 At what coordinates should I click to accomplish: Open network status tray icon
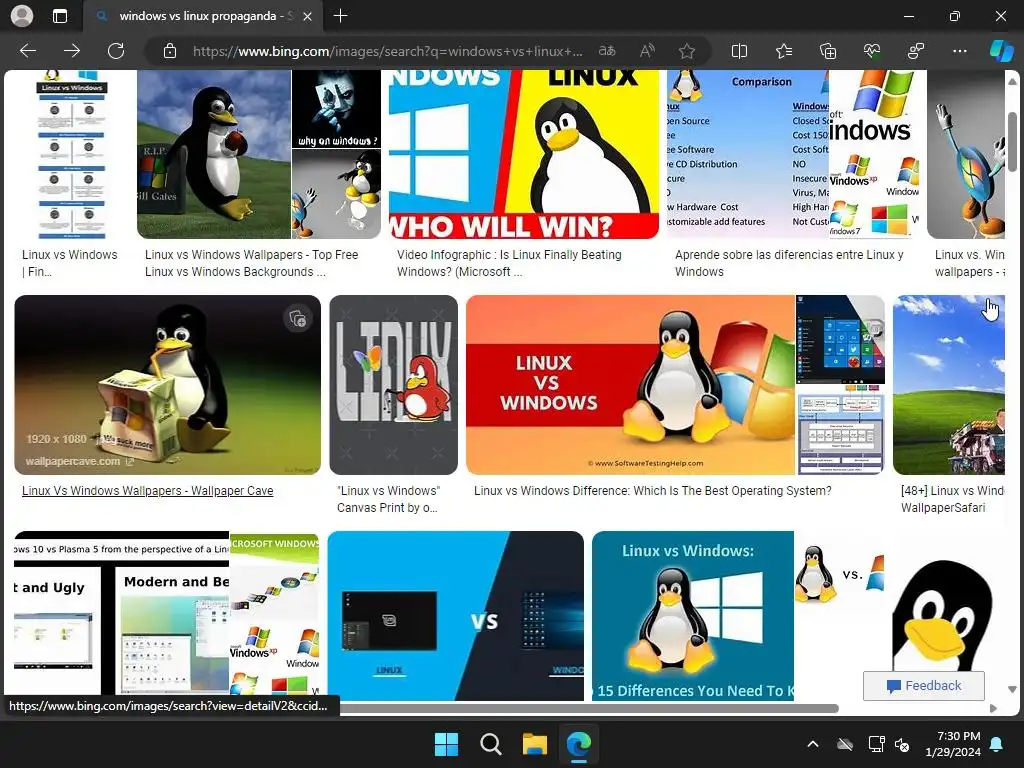(x=876, y=744)
